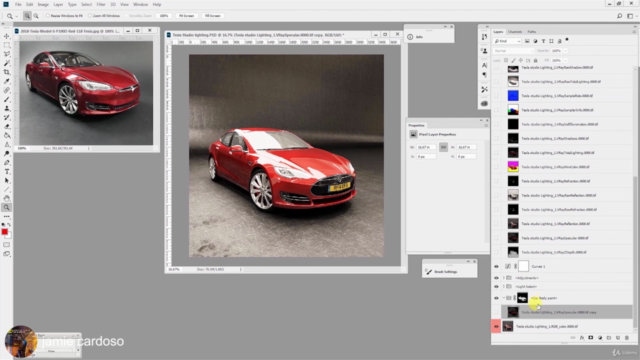Select the Horizontal Type tool
Viewport: 640px width, 360px height.
pos(7,171)
